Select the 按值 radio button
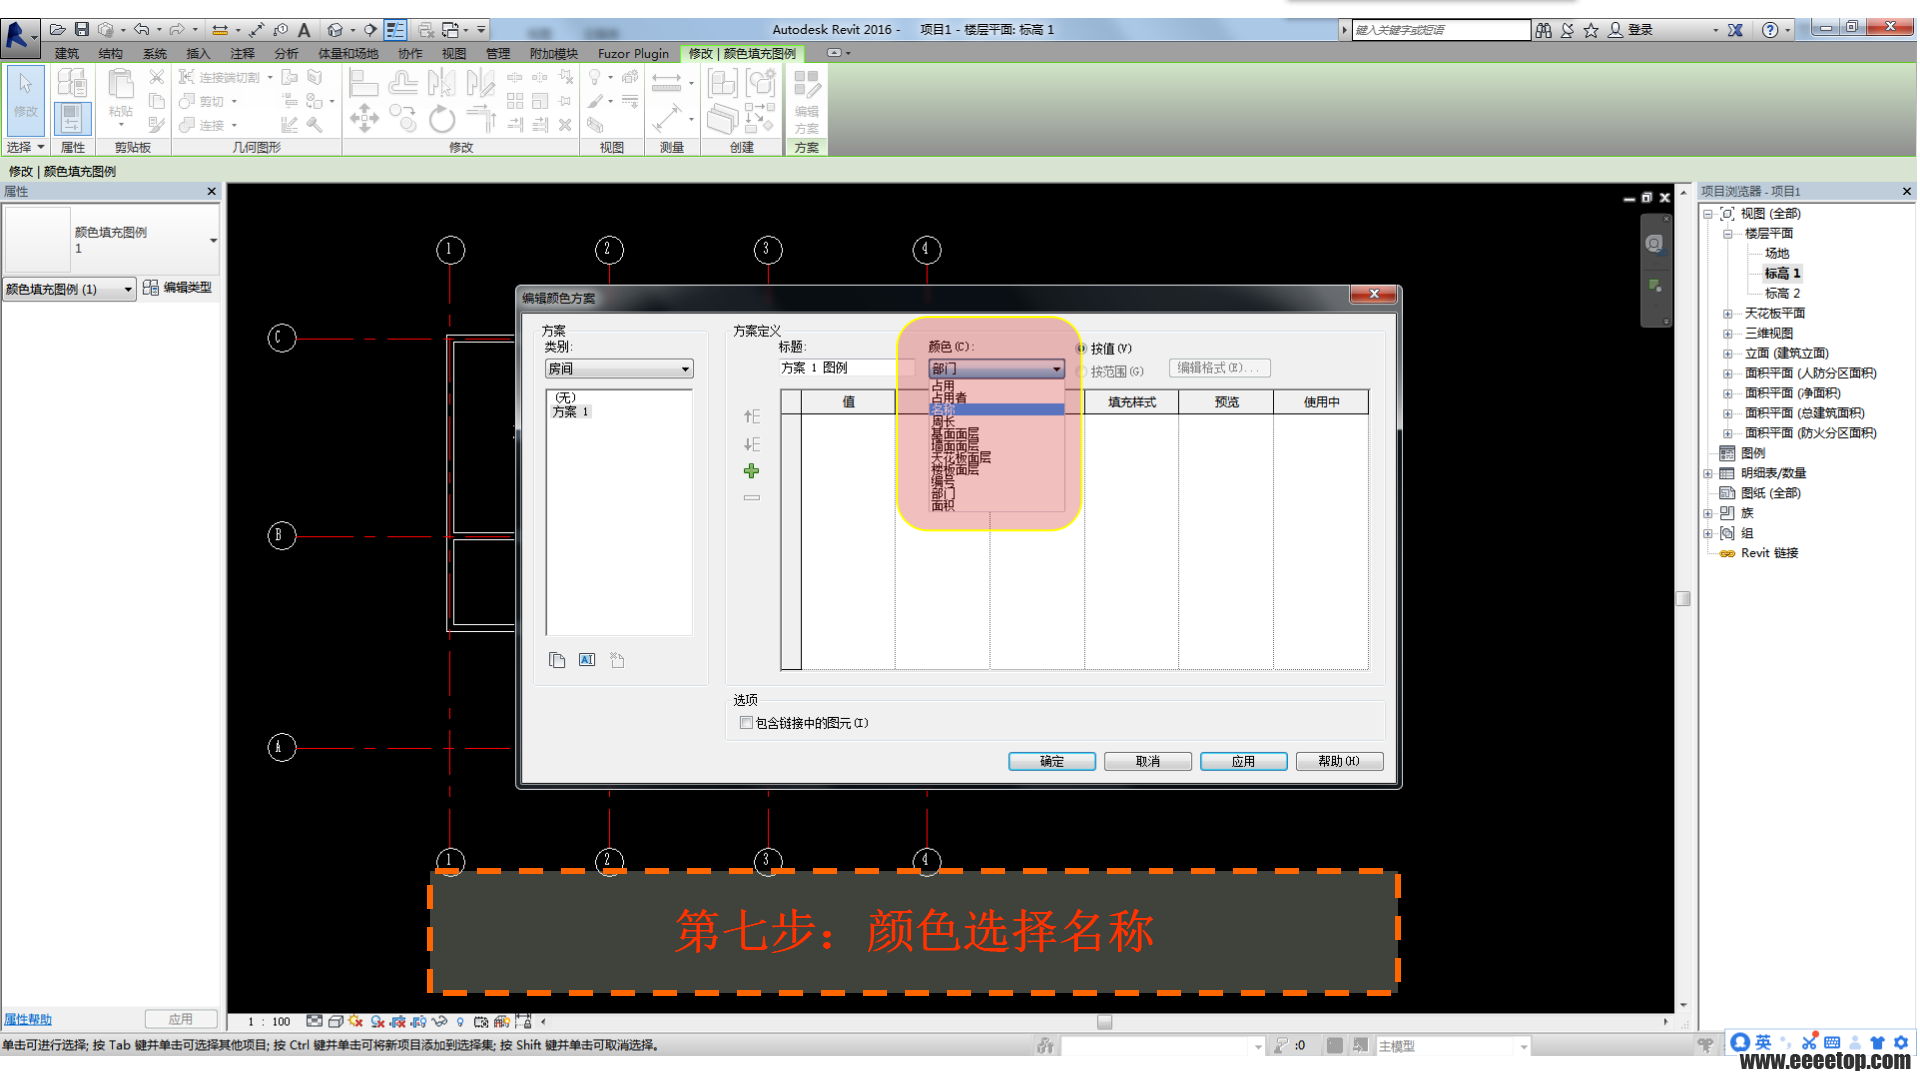The width and height of the screenshot is (1920, 1080). (1081, 348)
